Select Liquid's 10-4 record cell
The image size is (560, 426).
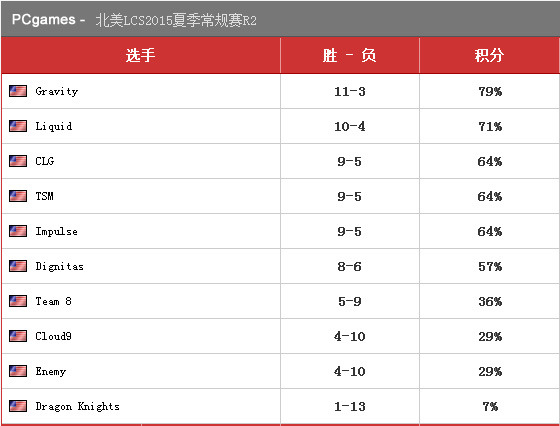pos(350,126)
